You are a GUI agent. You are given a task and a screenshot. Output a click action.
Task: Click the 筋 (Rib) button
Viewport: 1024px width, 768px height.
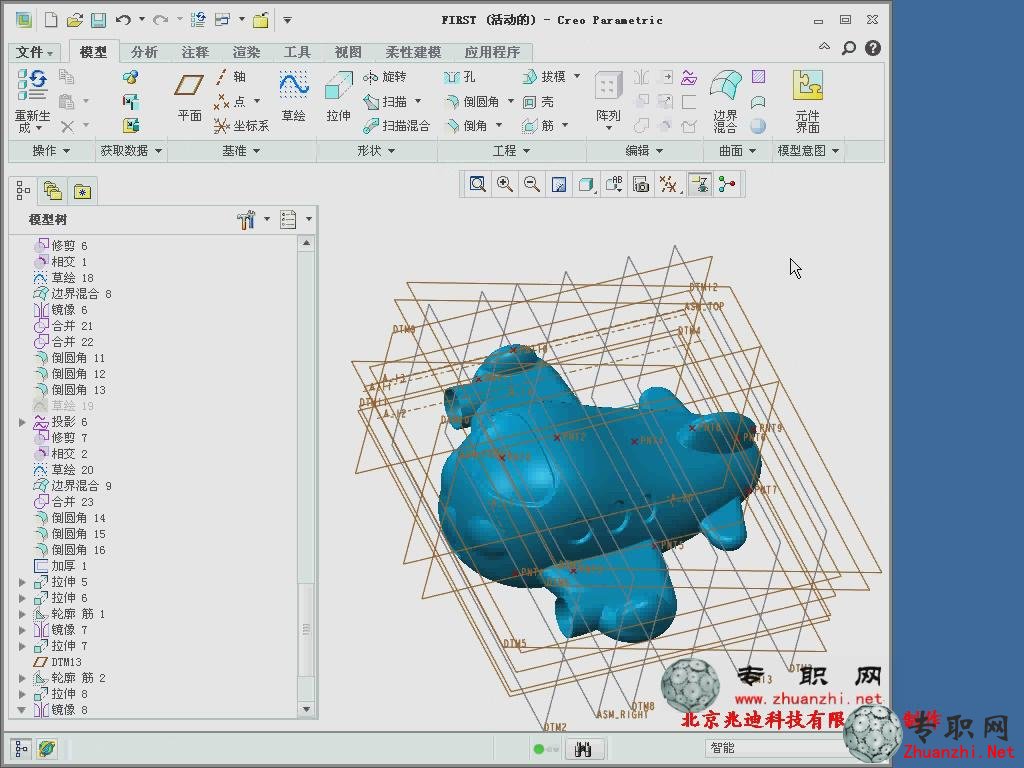click(x=538, y=125)
